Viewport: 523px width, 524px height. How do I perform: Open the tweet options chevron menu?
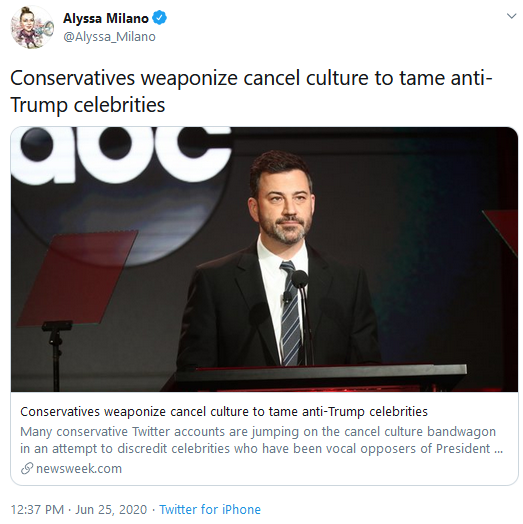pos(511,16)
